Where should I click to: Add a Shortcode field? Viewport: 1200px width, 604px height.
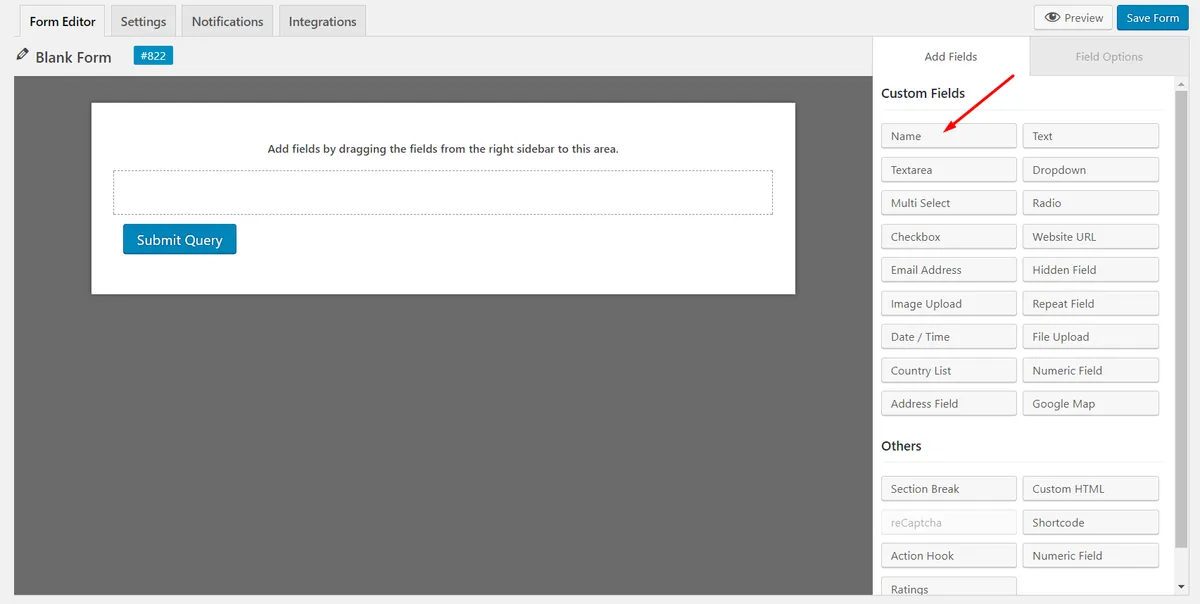coord(1090,523)
